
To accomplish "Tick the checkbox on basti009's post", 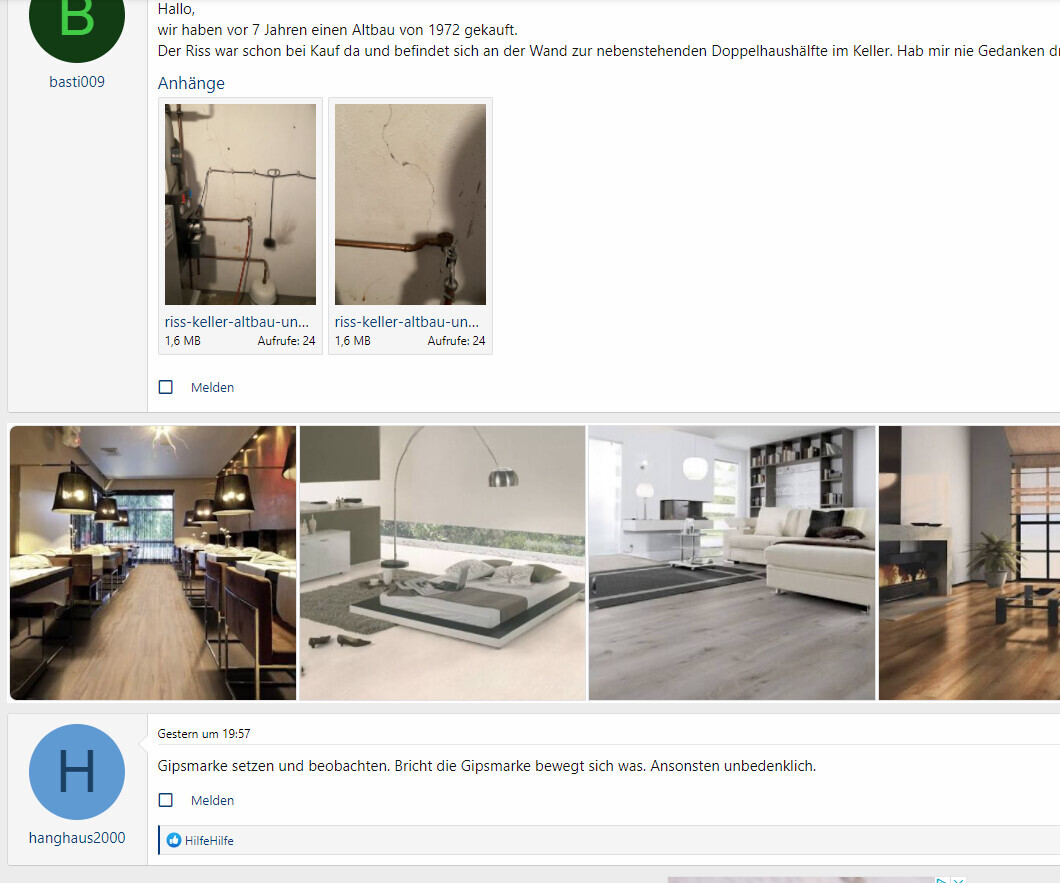I will tap(166, 387).
